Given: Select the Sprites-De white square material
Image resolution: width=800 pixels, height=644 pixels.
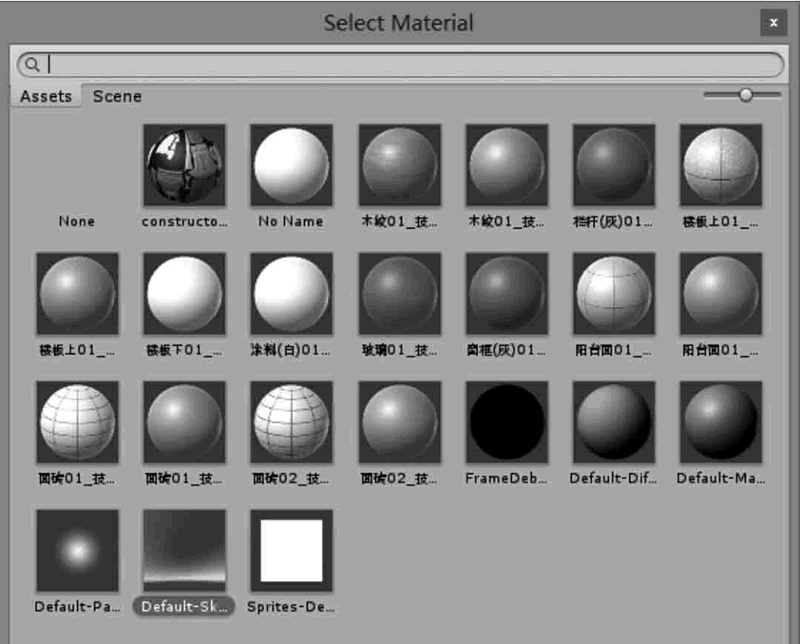Looking at the screenshot, I should point(291,550).
